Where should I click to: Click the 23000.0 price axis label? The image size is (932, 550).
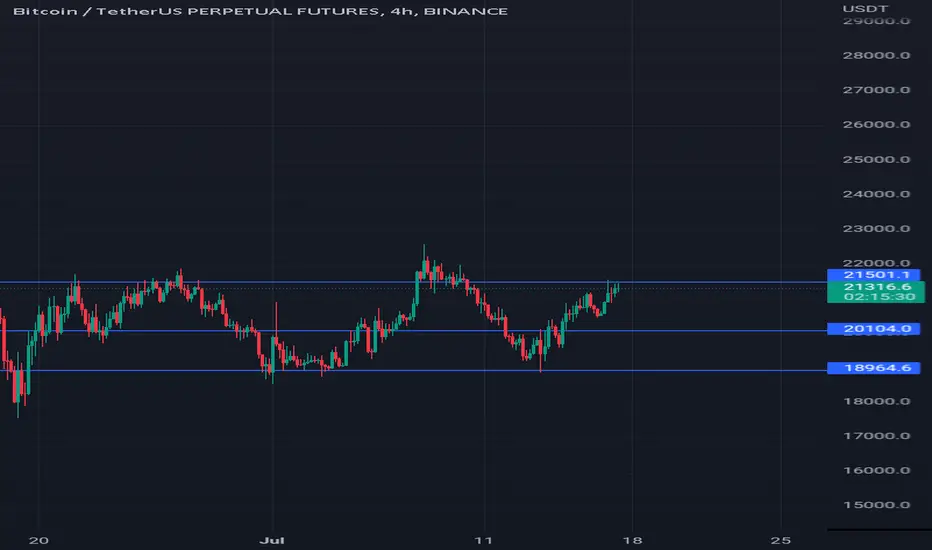pos(876,228)
